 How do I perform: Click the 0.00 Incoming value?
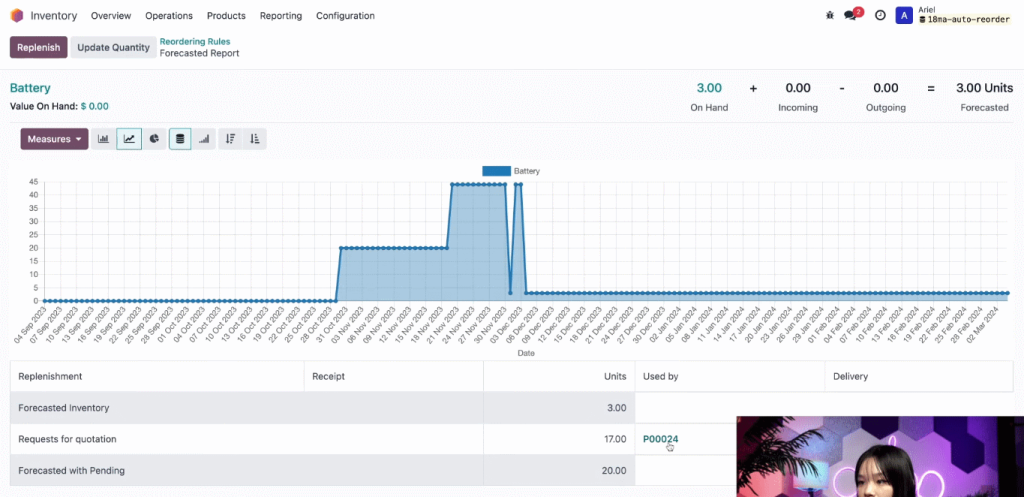click(x=798, y=88)
